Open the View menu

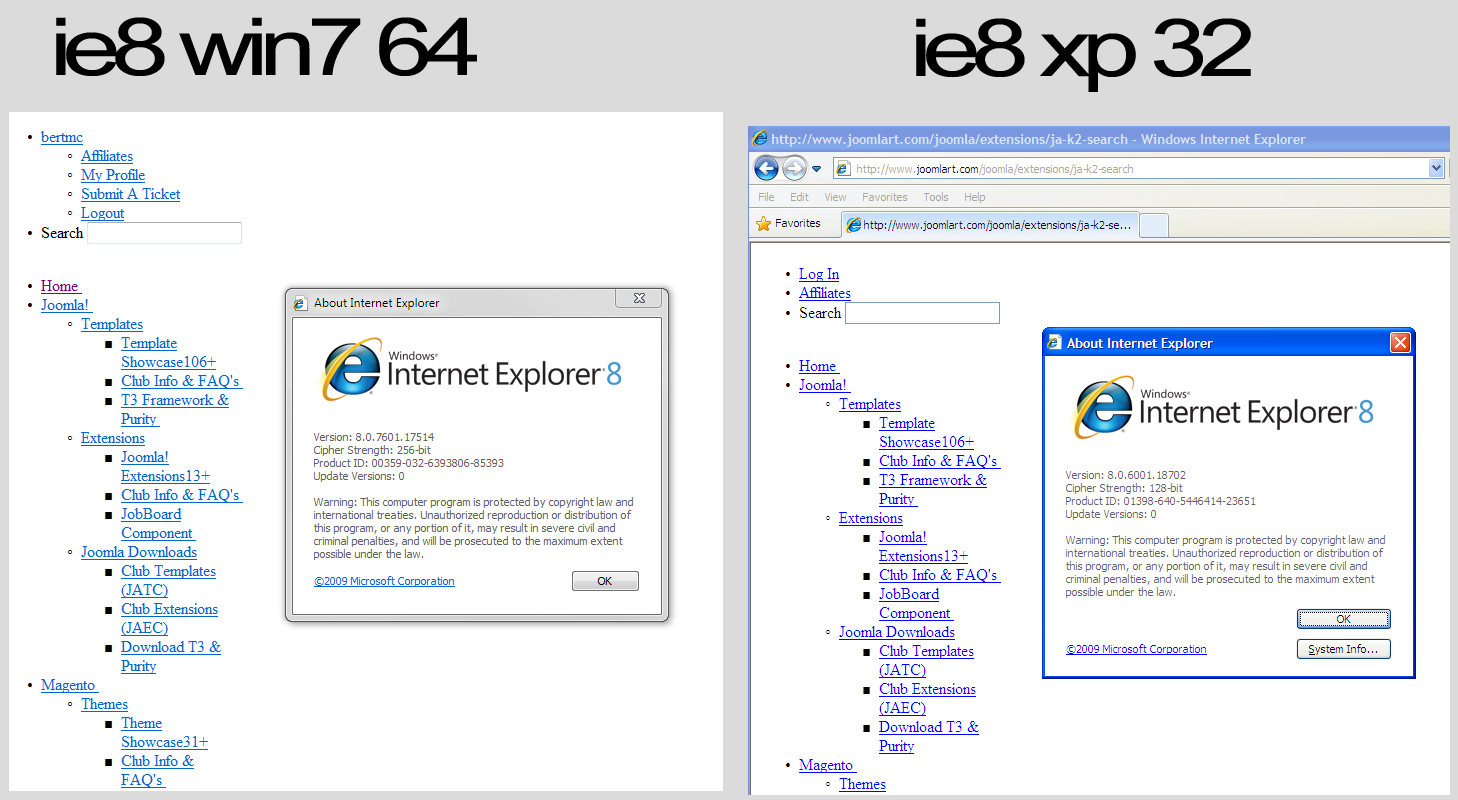tap(835, 197)
